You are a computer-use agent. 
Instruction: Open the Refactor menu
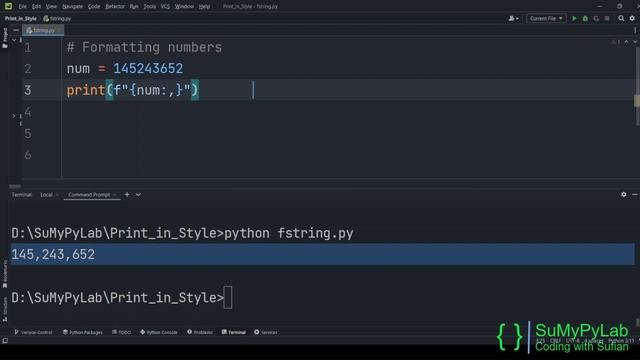click(115, 7)
